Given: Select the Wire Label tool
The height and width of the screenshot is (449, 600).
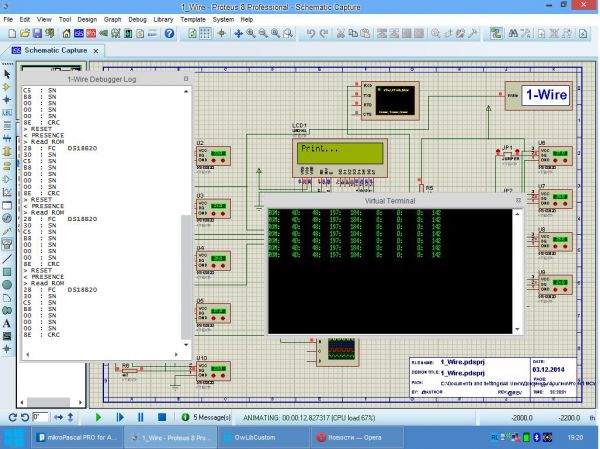Looking at the screenshot, I should (x=7, y=113).
